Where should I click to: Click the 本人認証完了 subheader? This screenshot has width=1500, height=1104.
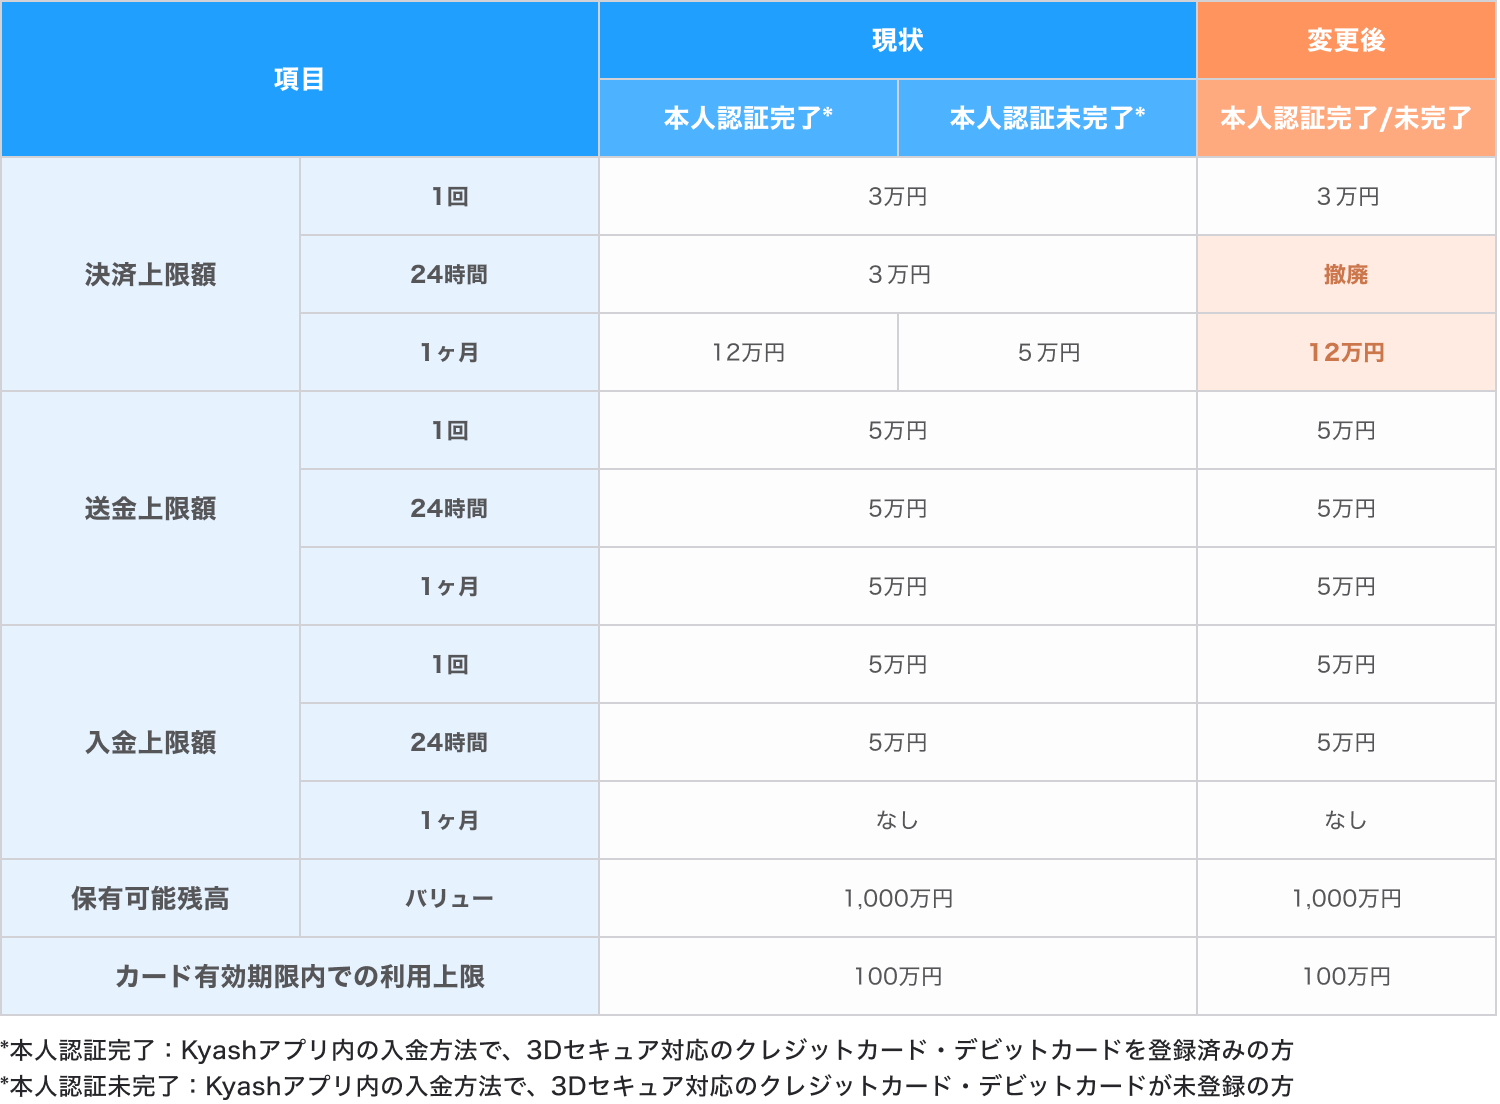pyautogui.click(x=747, y=117)
